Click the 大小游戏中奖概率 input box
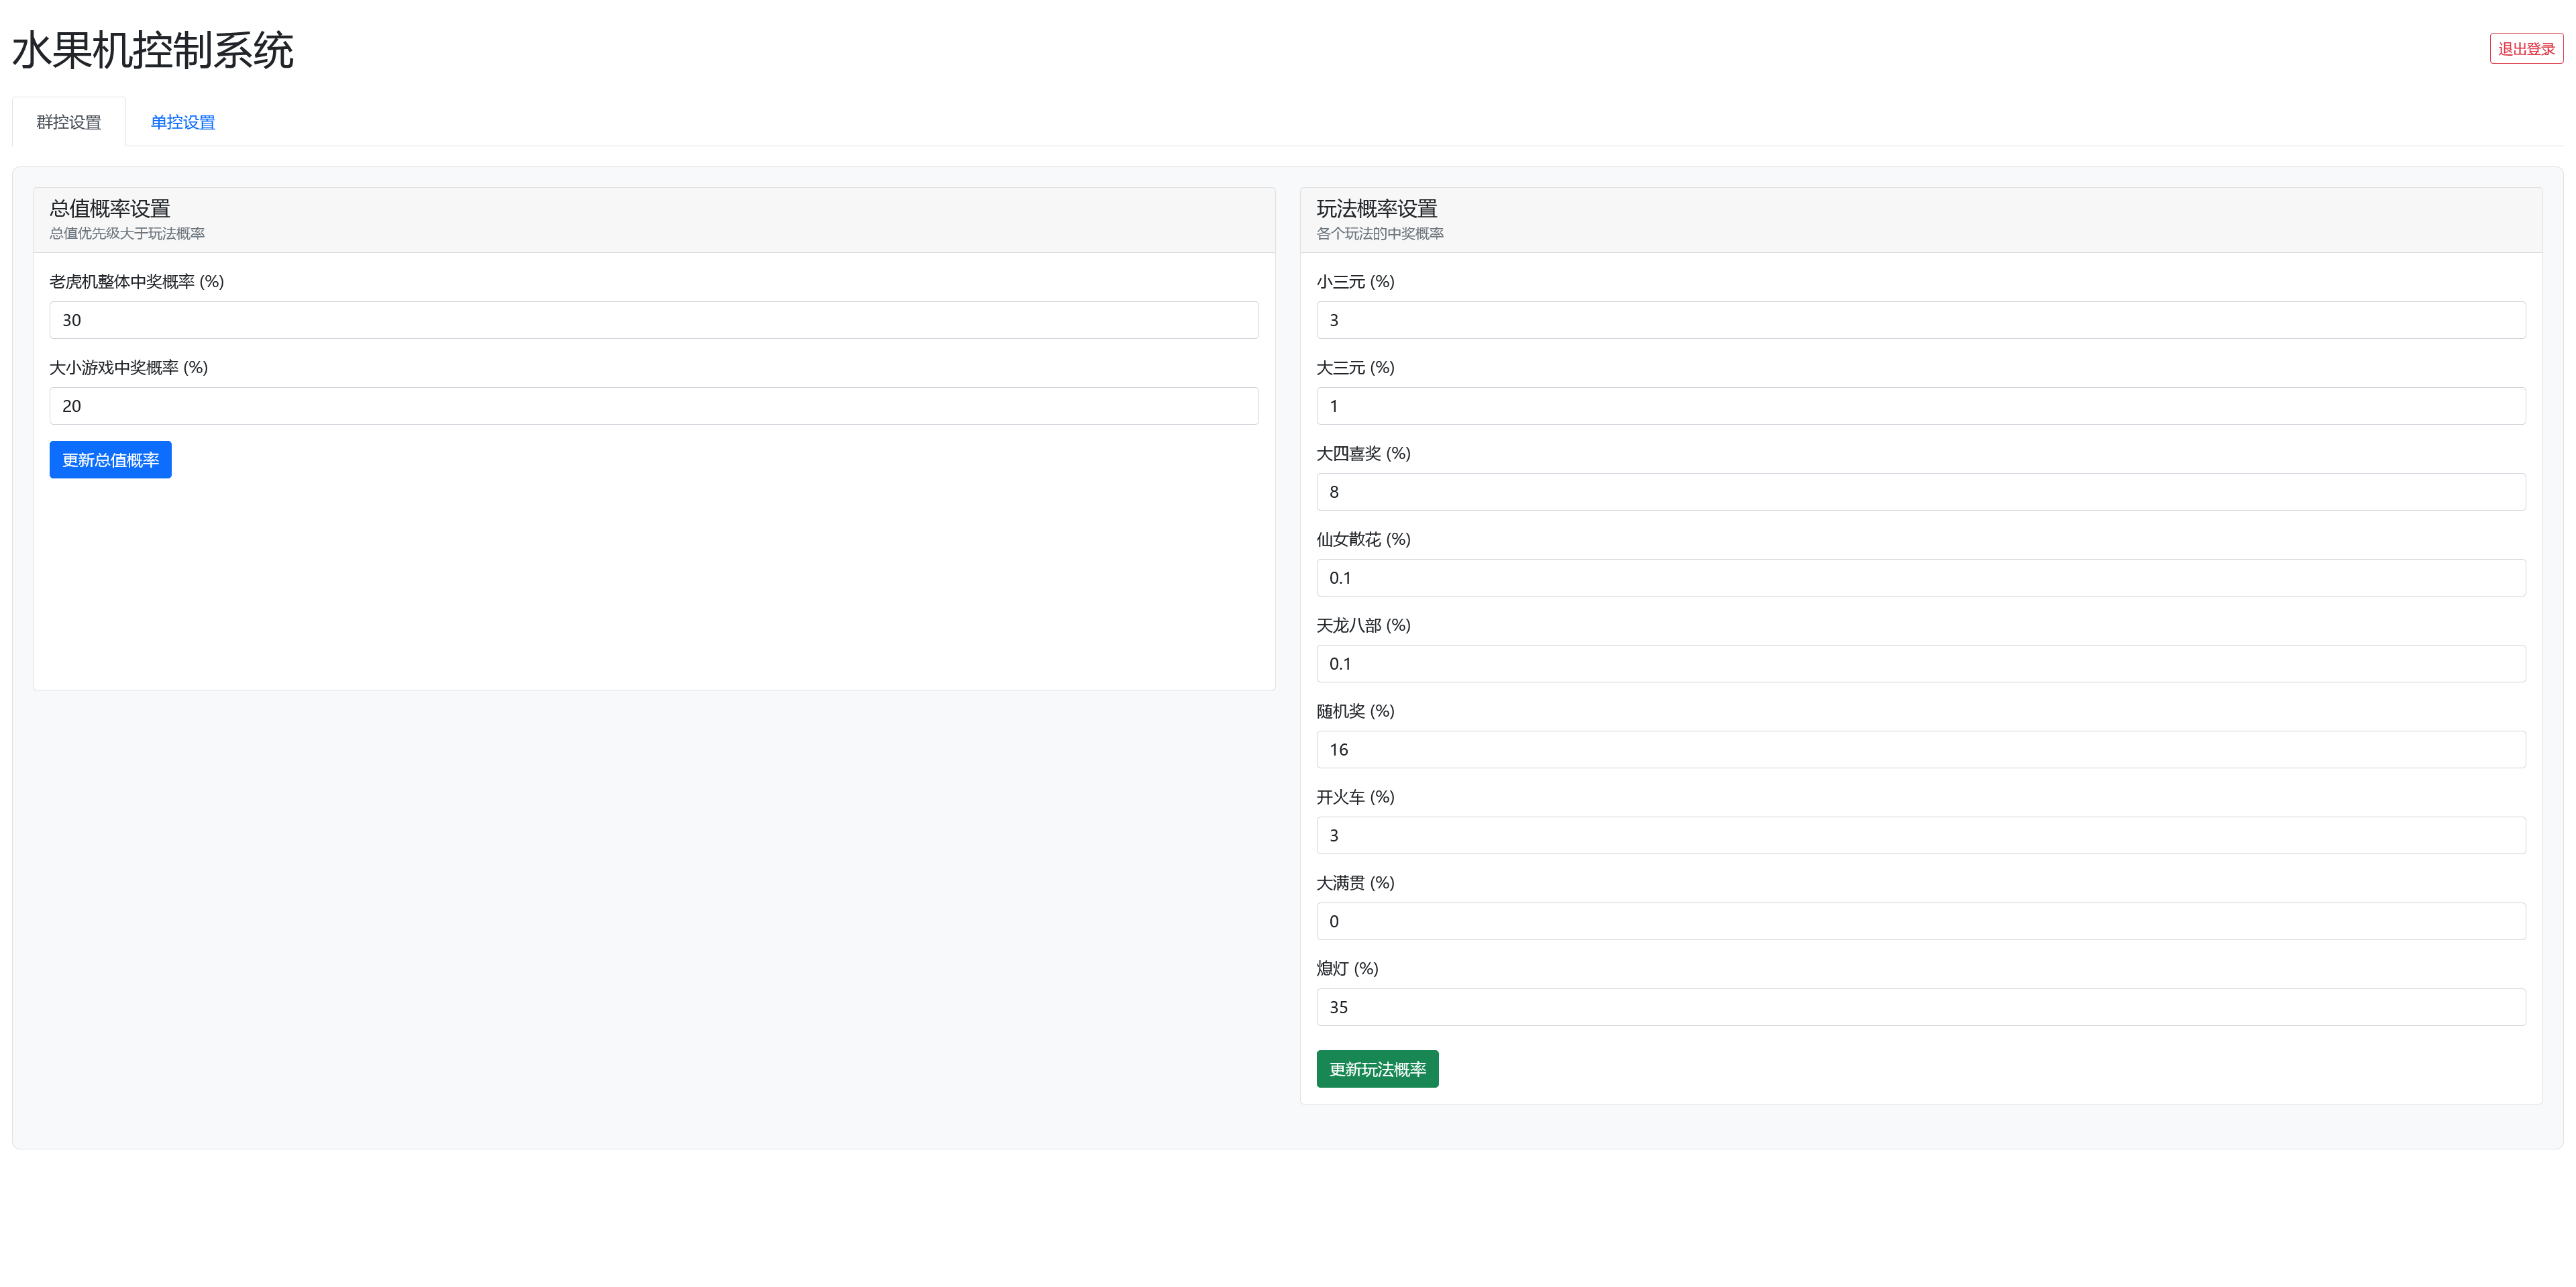Image resolution: width=2576 pixels, height=1287 pixels. 653,406
